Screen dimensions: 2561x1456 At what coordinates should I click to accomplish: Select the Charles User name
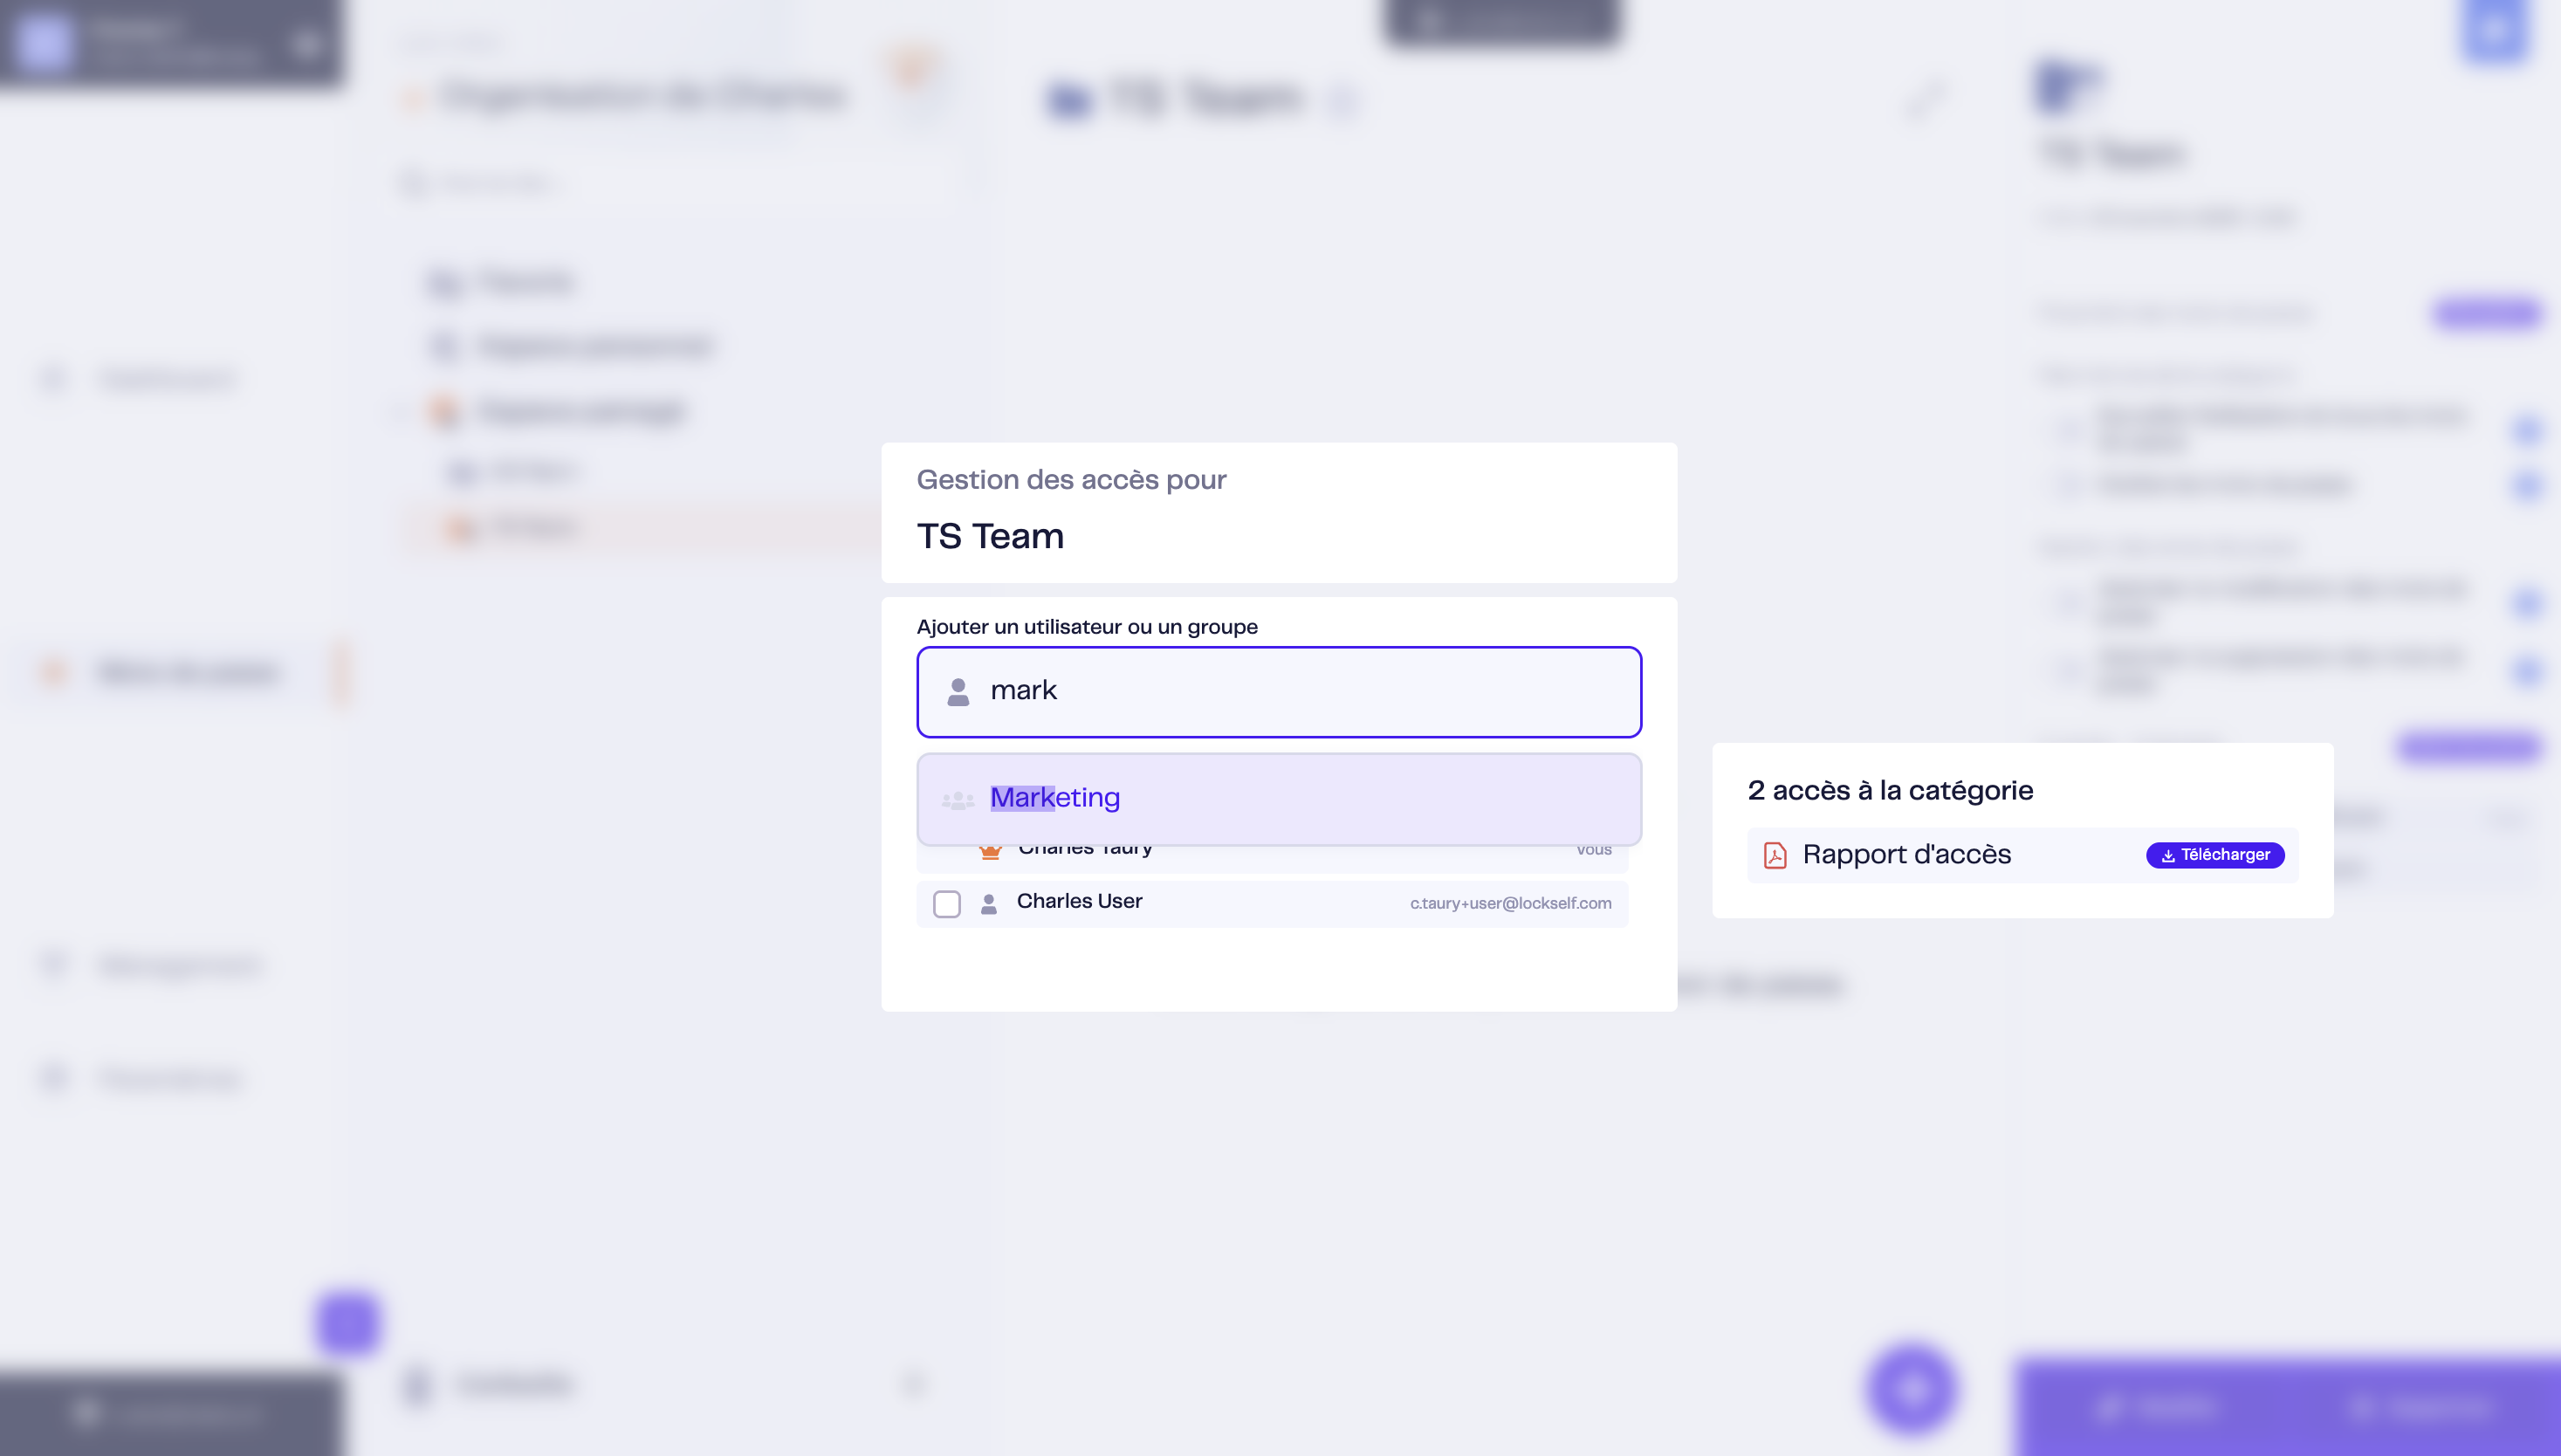tap(1079, 901)
